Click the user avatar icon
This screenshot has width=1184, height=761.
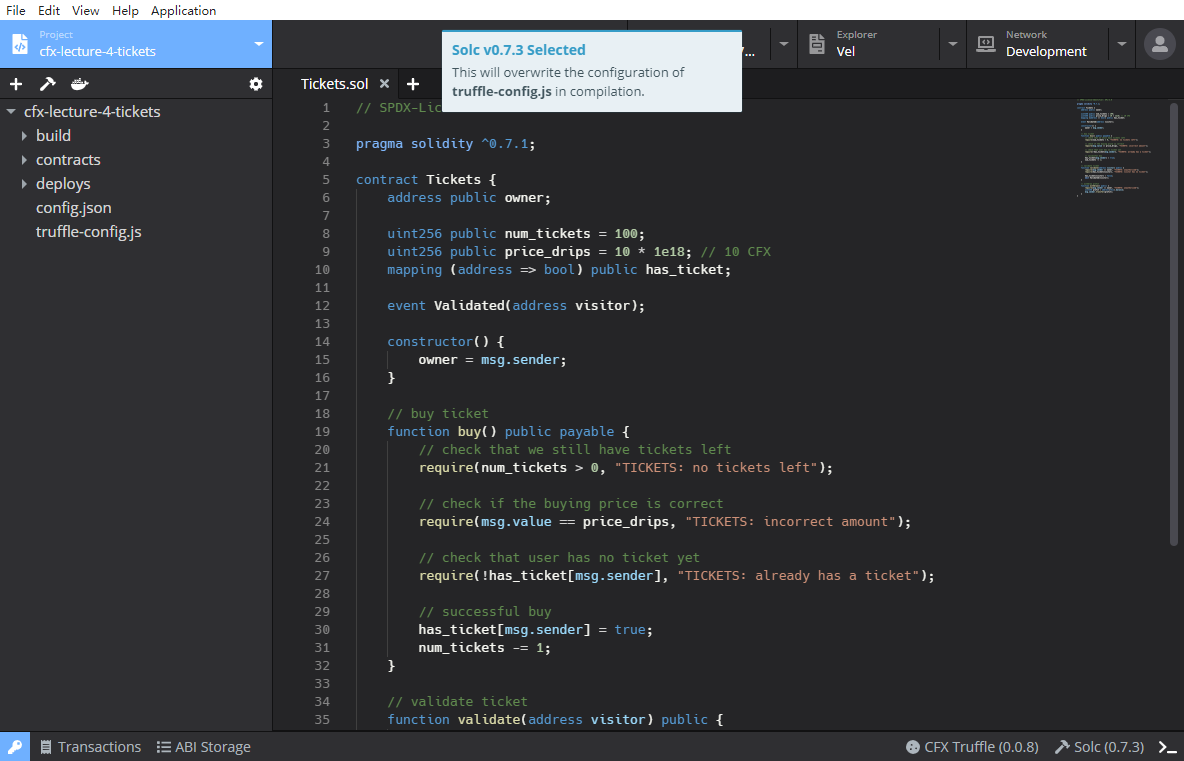click(1159, 44)
